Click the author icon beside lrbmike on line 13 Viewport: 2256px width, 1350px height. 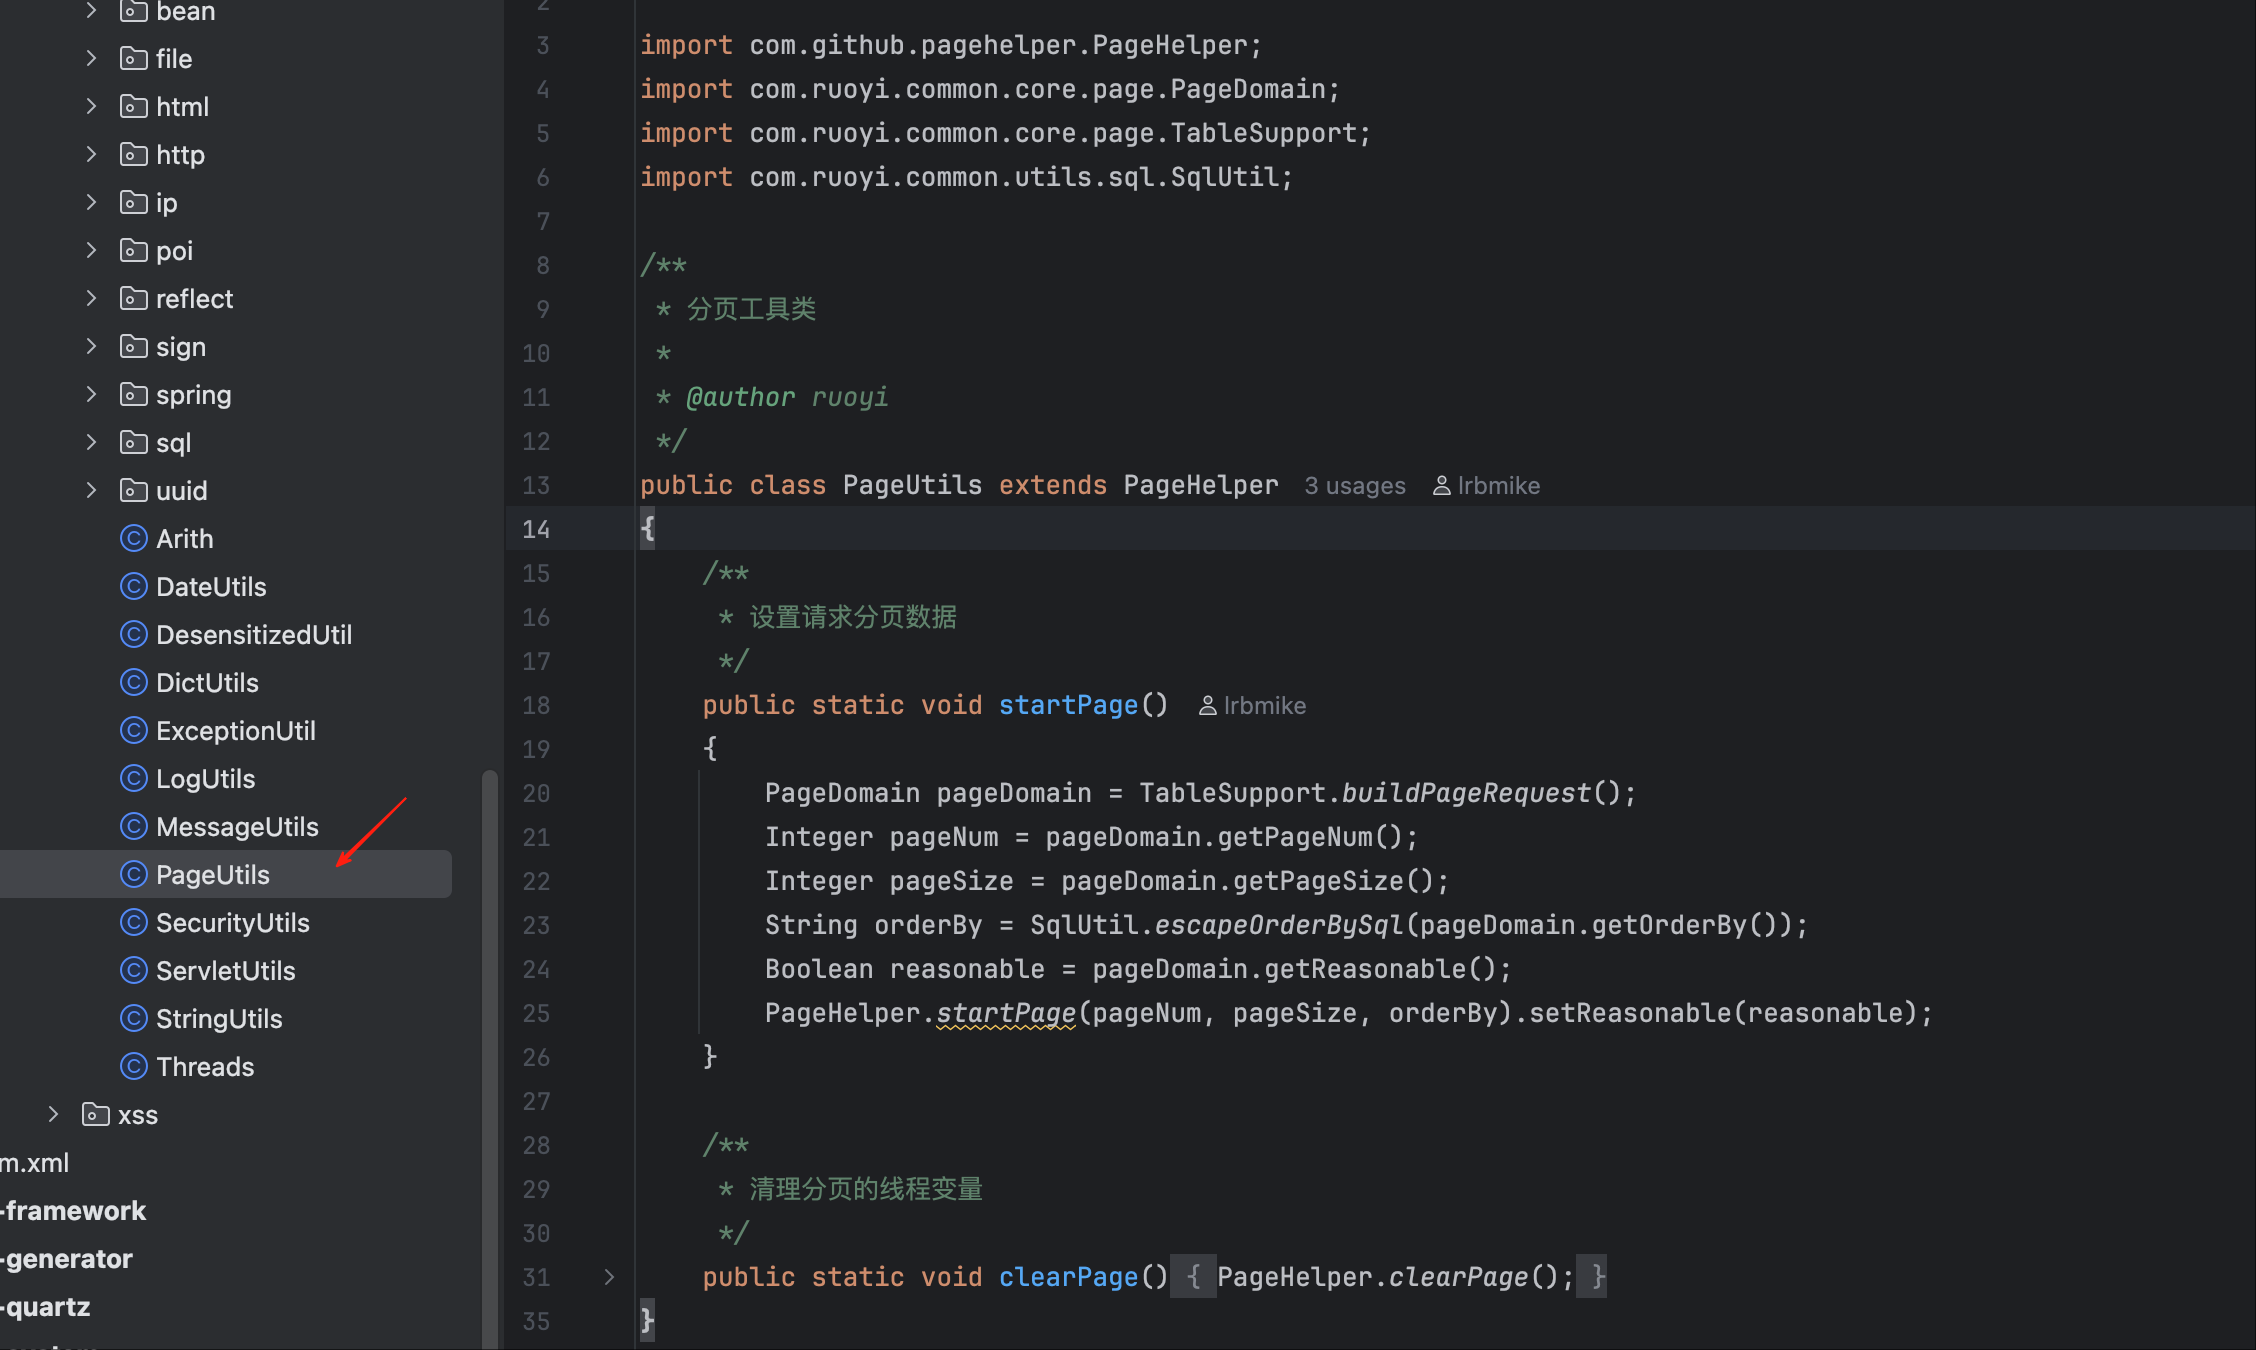pos(1441,486)
